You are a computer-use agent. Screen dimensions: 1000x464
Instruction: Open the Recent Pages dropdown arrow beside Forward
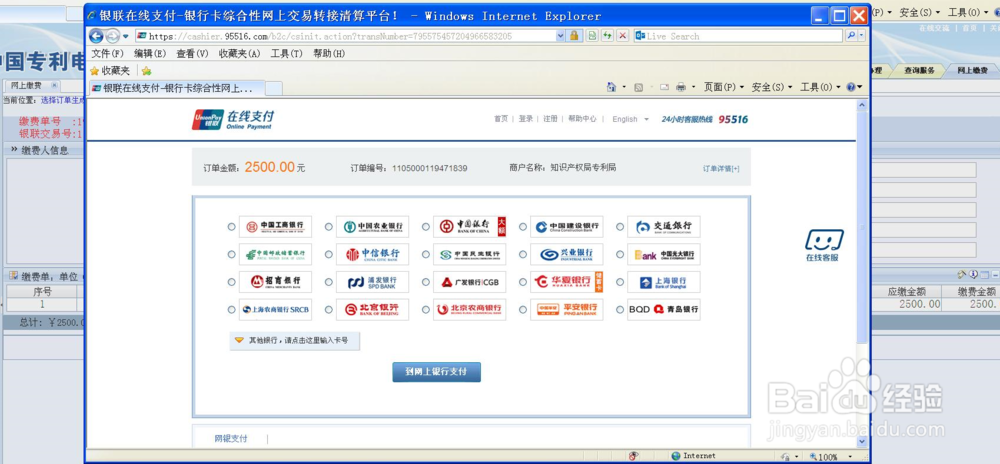[x=126, y=36]
